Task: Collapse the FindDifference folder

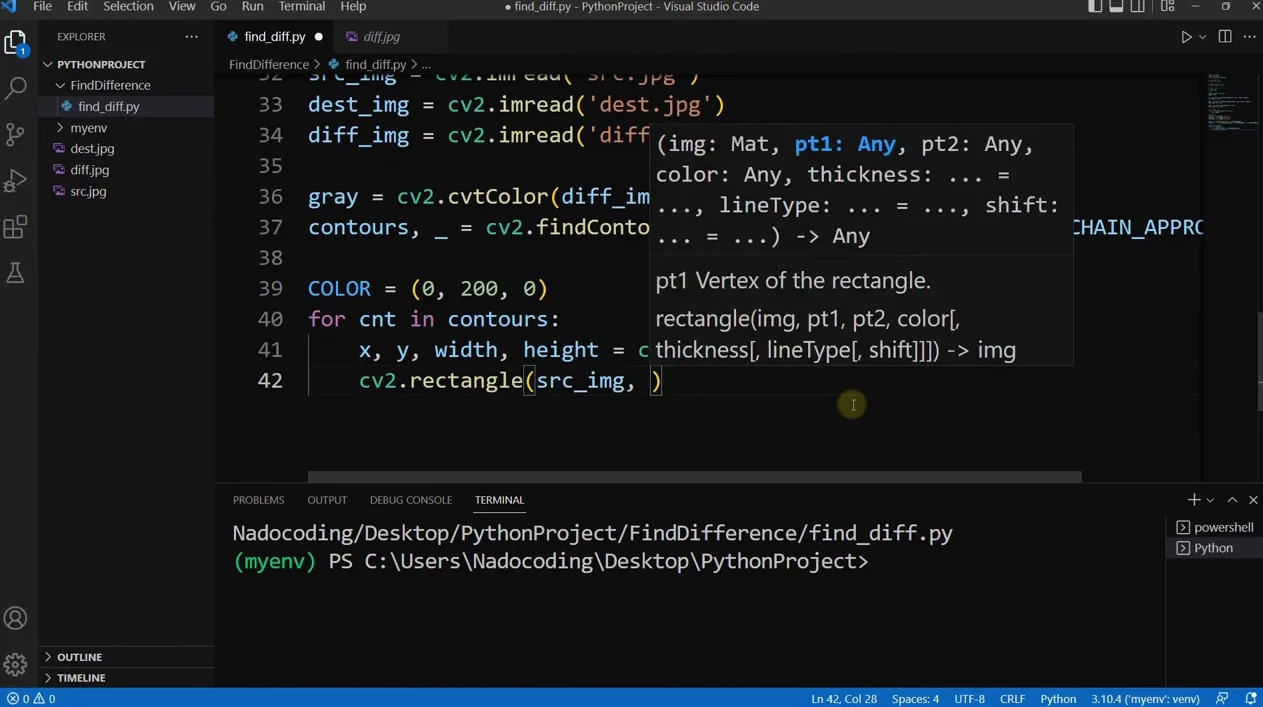Action: tap(126, 85)
